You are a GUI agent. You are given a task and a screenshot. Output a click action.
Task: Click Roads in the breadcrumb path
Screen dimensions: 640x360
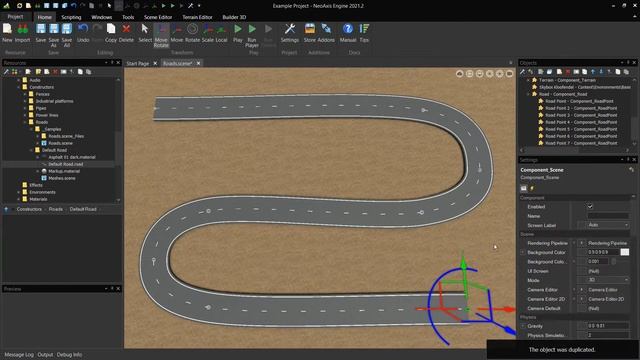click(56, 209)
